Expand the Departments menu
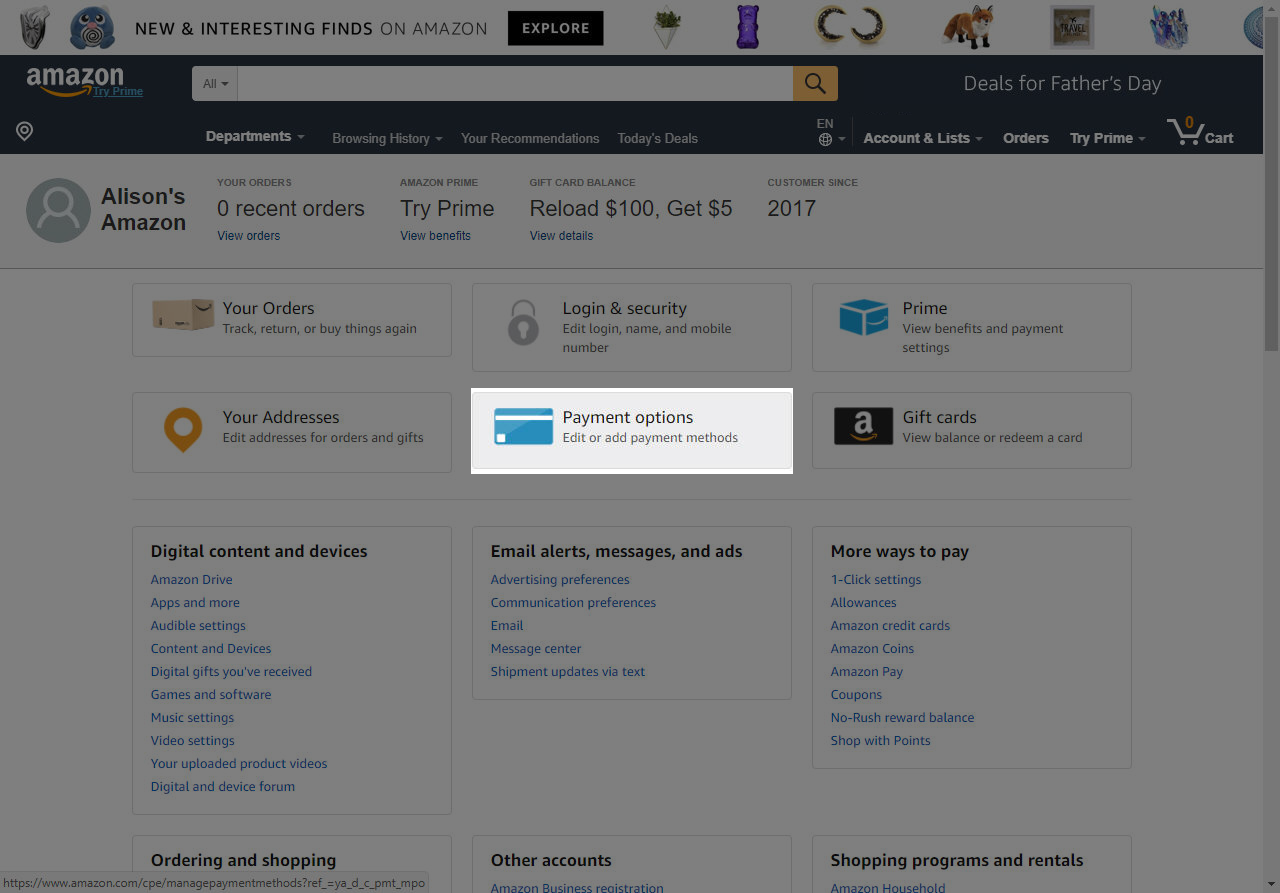1280x893 pixels. [255, 137]
